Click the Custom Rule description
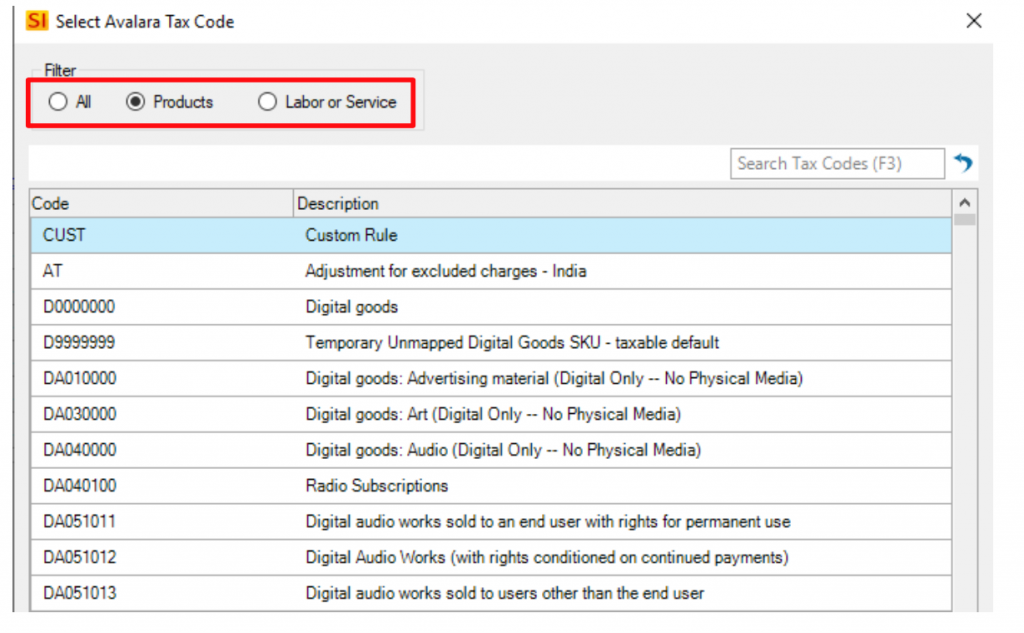The width and height of the screenshot is (1024, 633). coord(351,235)
